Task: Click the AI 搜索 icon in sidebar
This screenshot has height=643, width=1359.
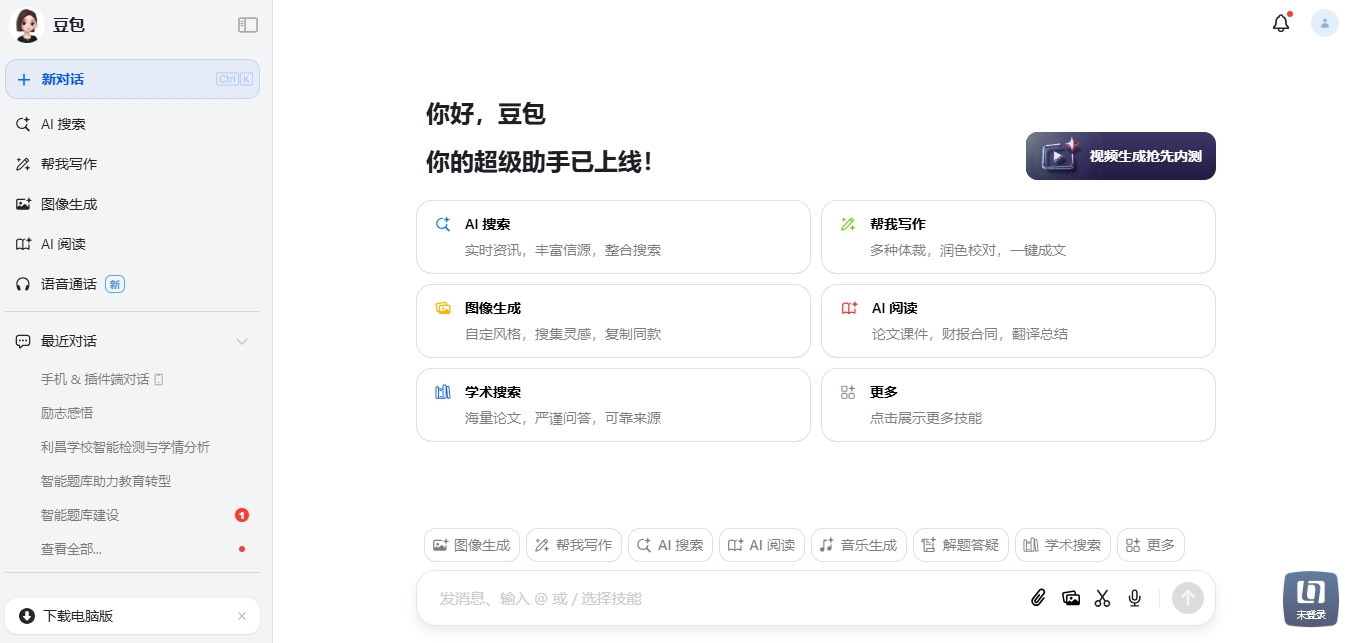Action: pyautogui.click(x=23, y=124)
